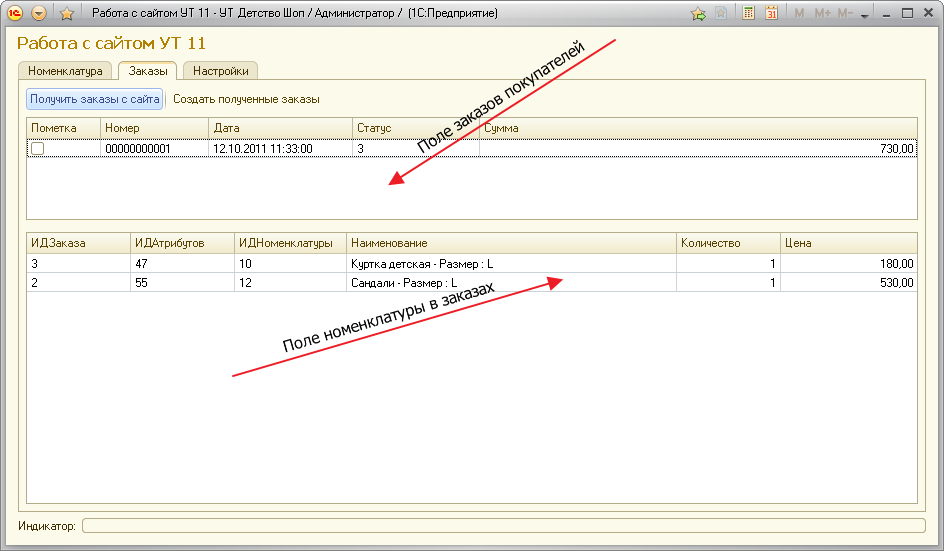
Task: Select the Куртка детская - Размер : L row
Action: 420,263
